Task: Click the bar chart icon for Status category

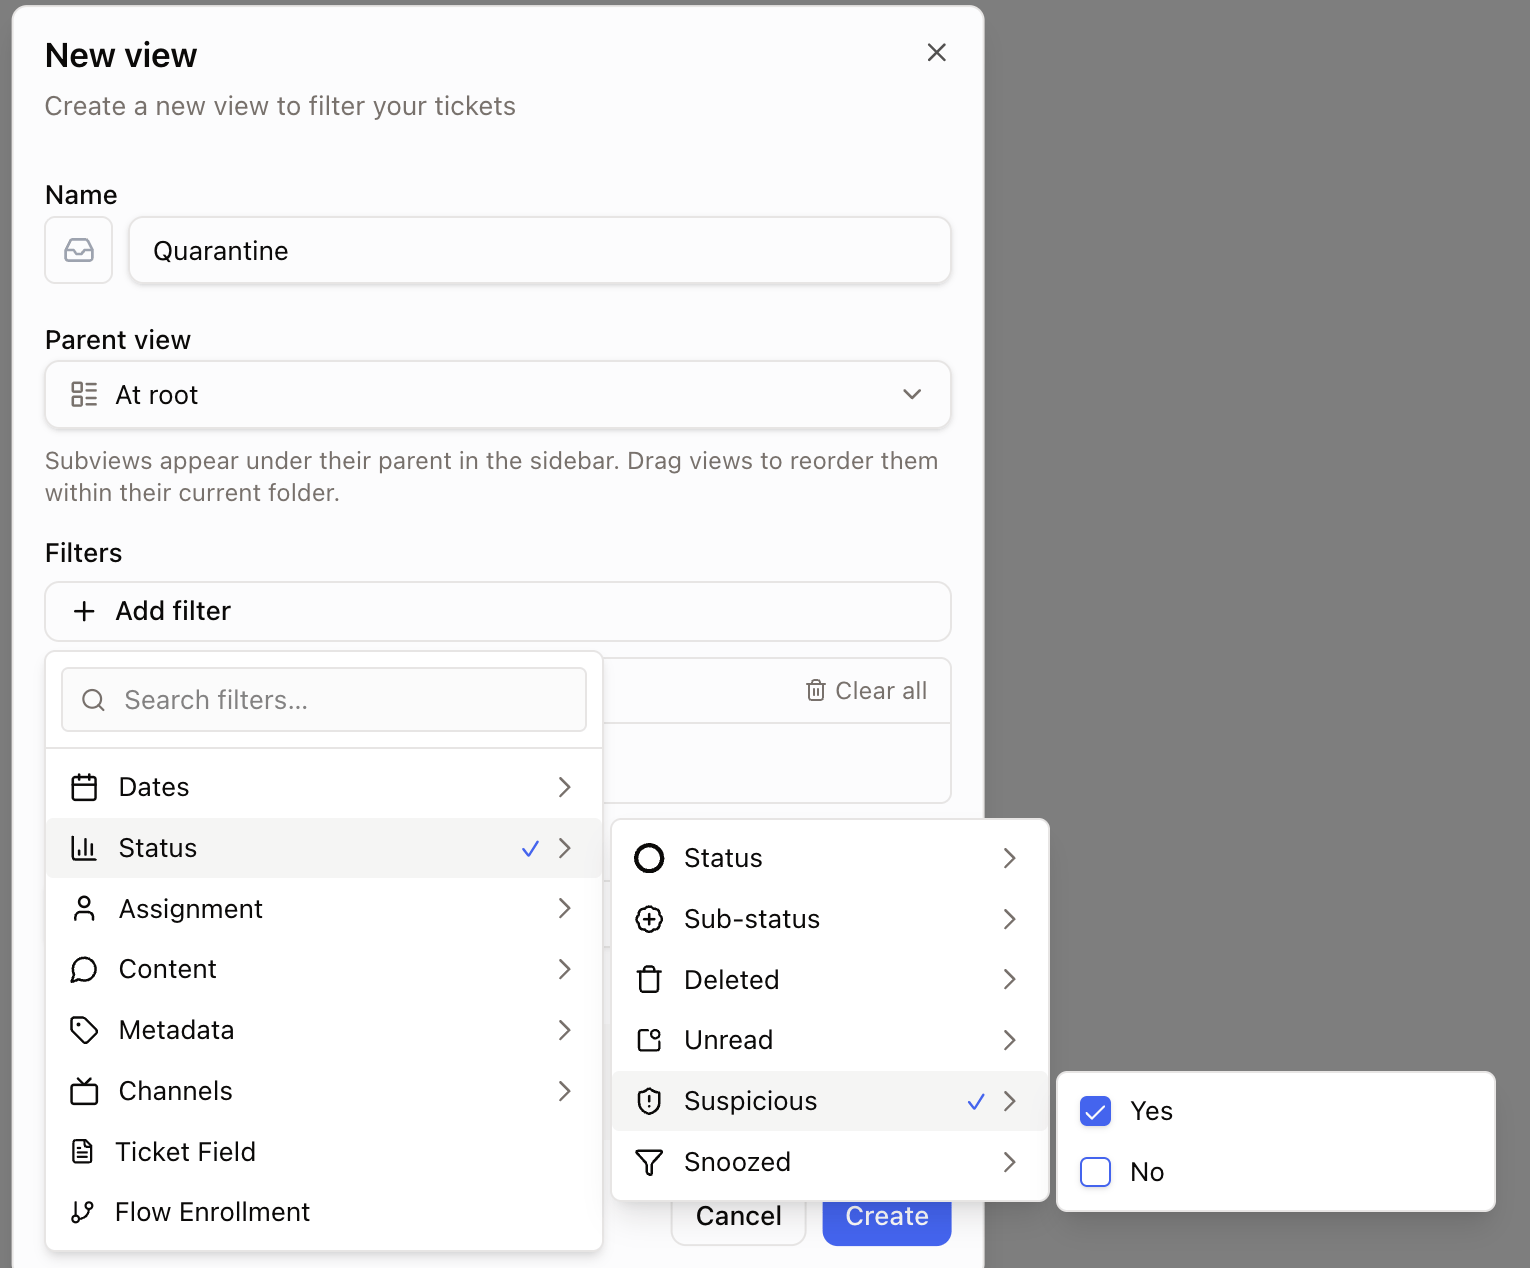Action: [84, 848]
